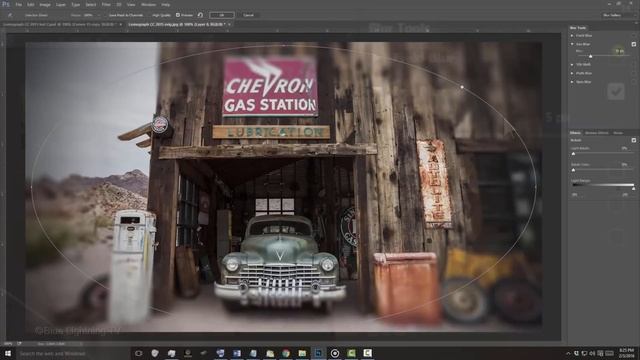Switch to the Effects tab
The width and height of the screenshot is (640, 360).
(x=575, y=133)
